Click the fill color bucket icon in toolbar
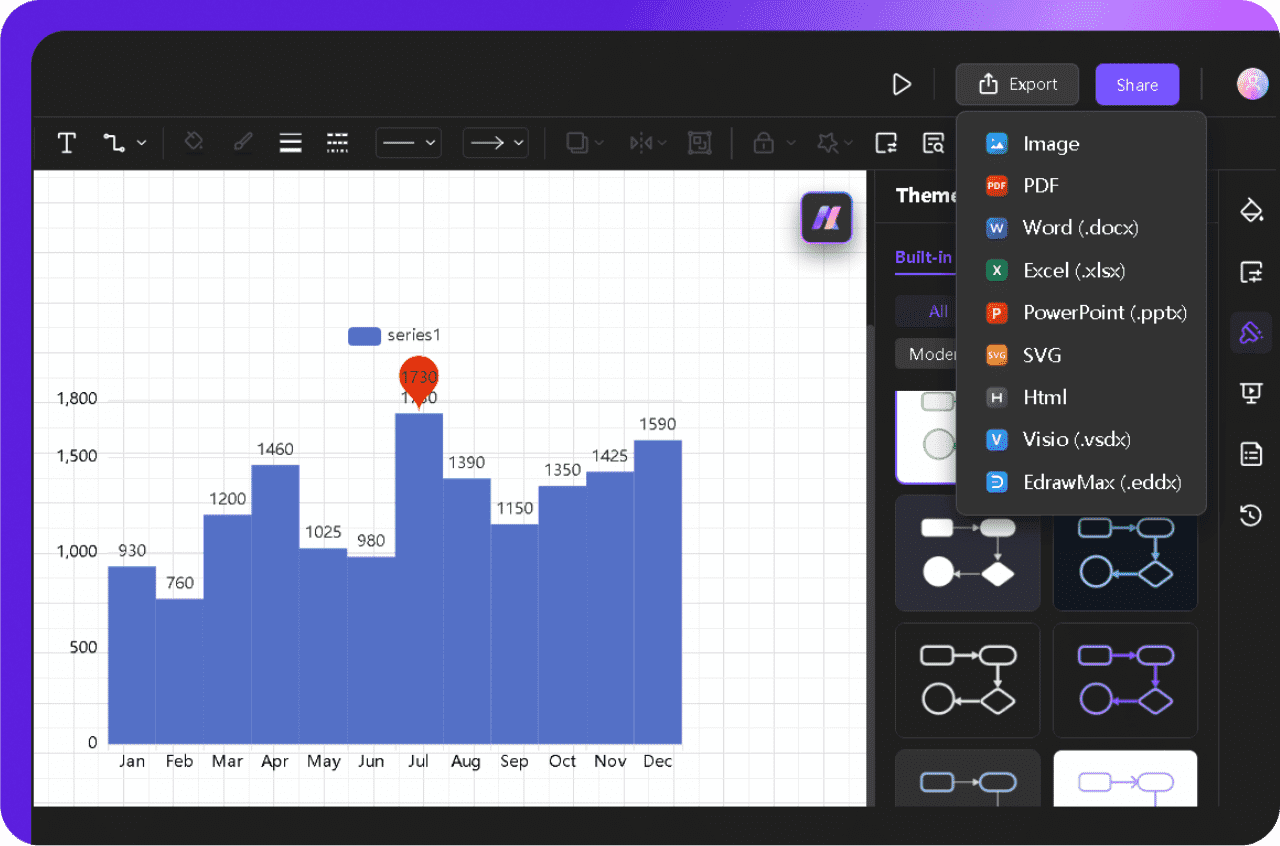Screen dimensions: 1280x846 tap(195, 143)
